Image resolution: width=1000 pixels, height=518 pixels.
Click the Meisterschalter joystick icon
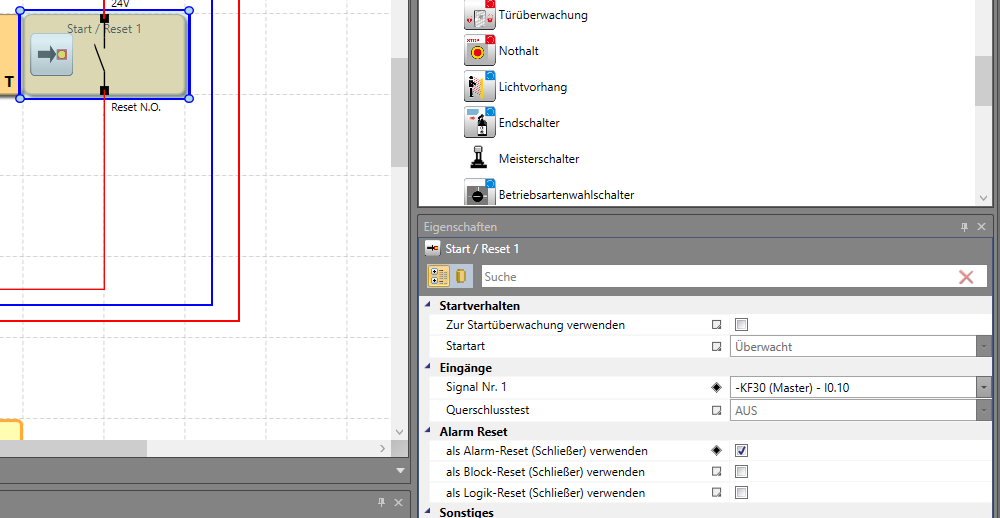pos(479,159)
